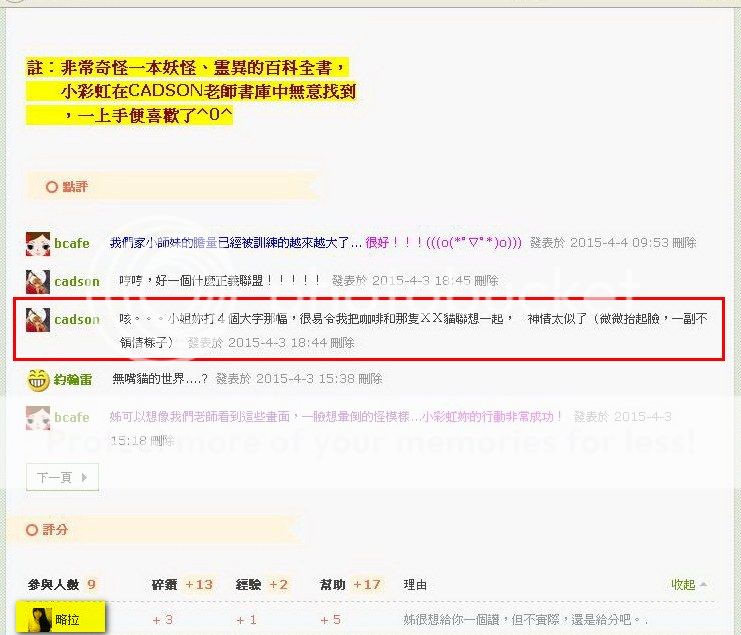741x635 pixels.
Task: Open the 略拉 username in the ratings list
Action: click(68, 620)
